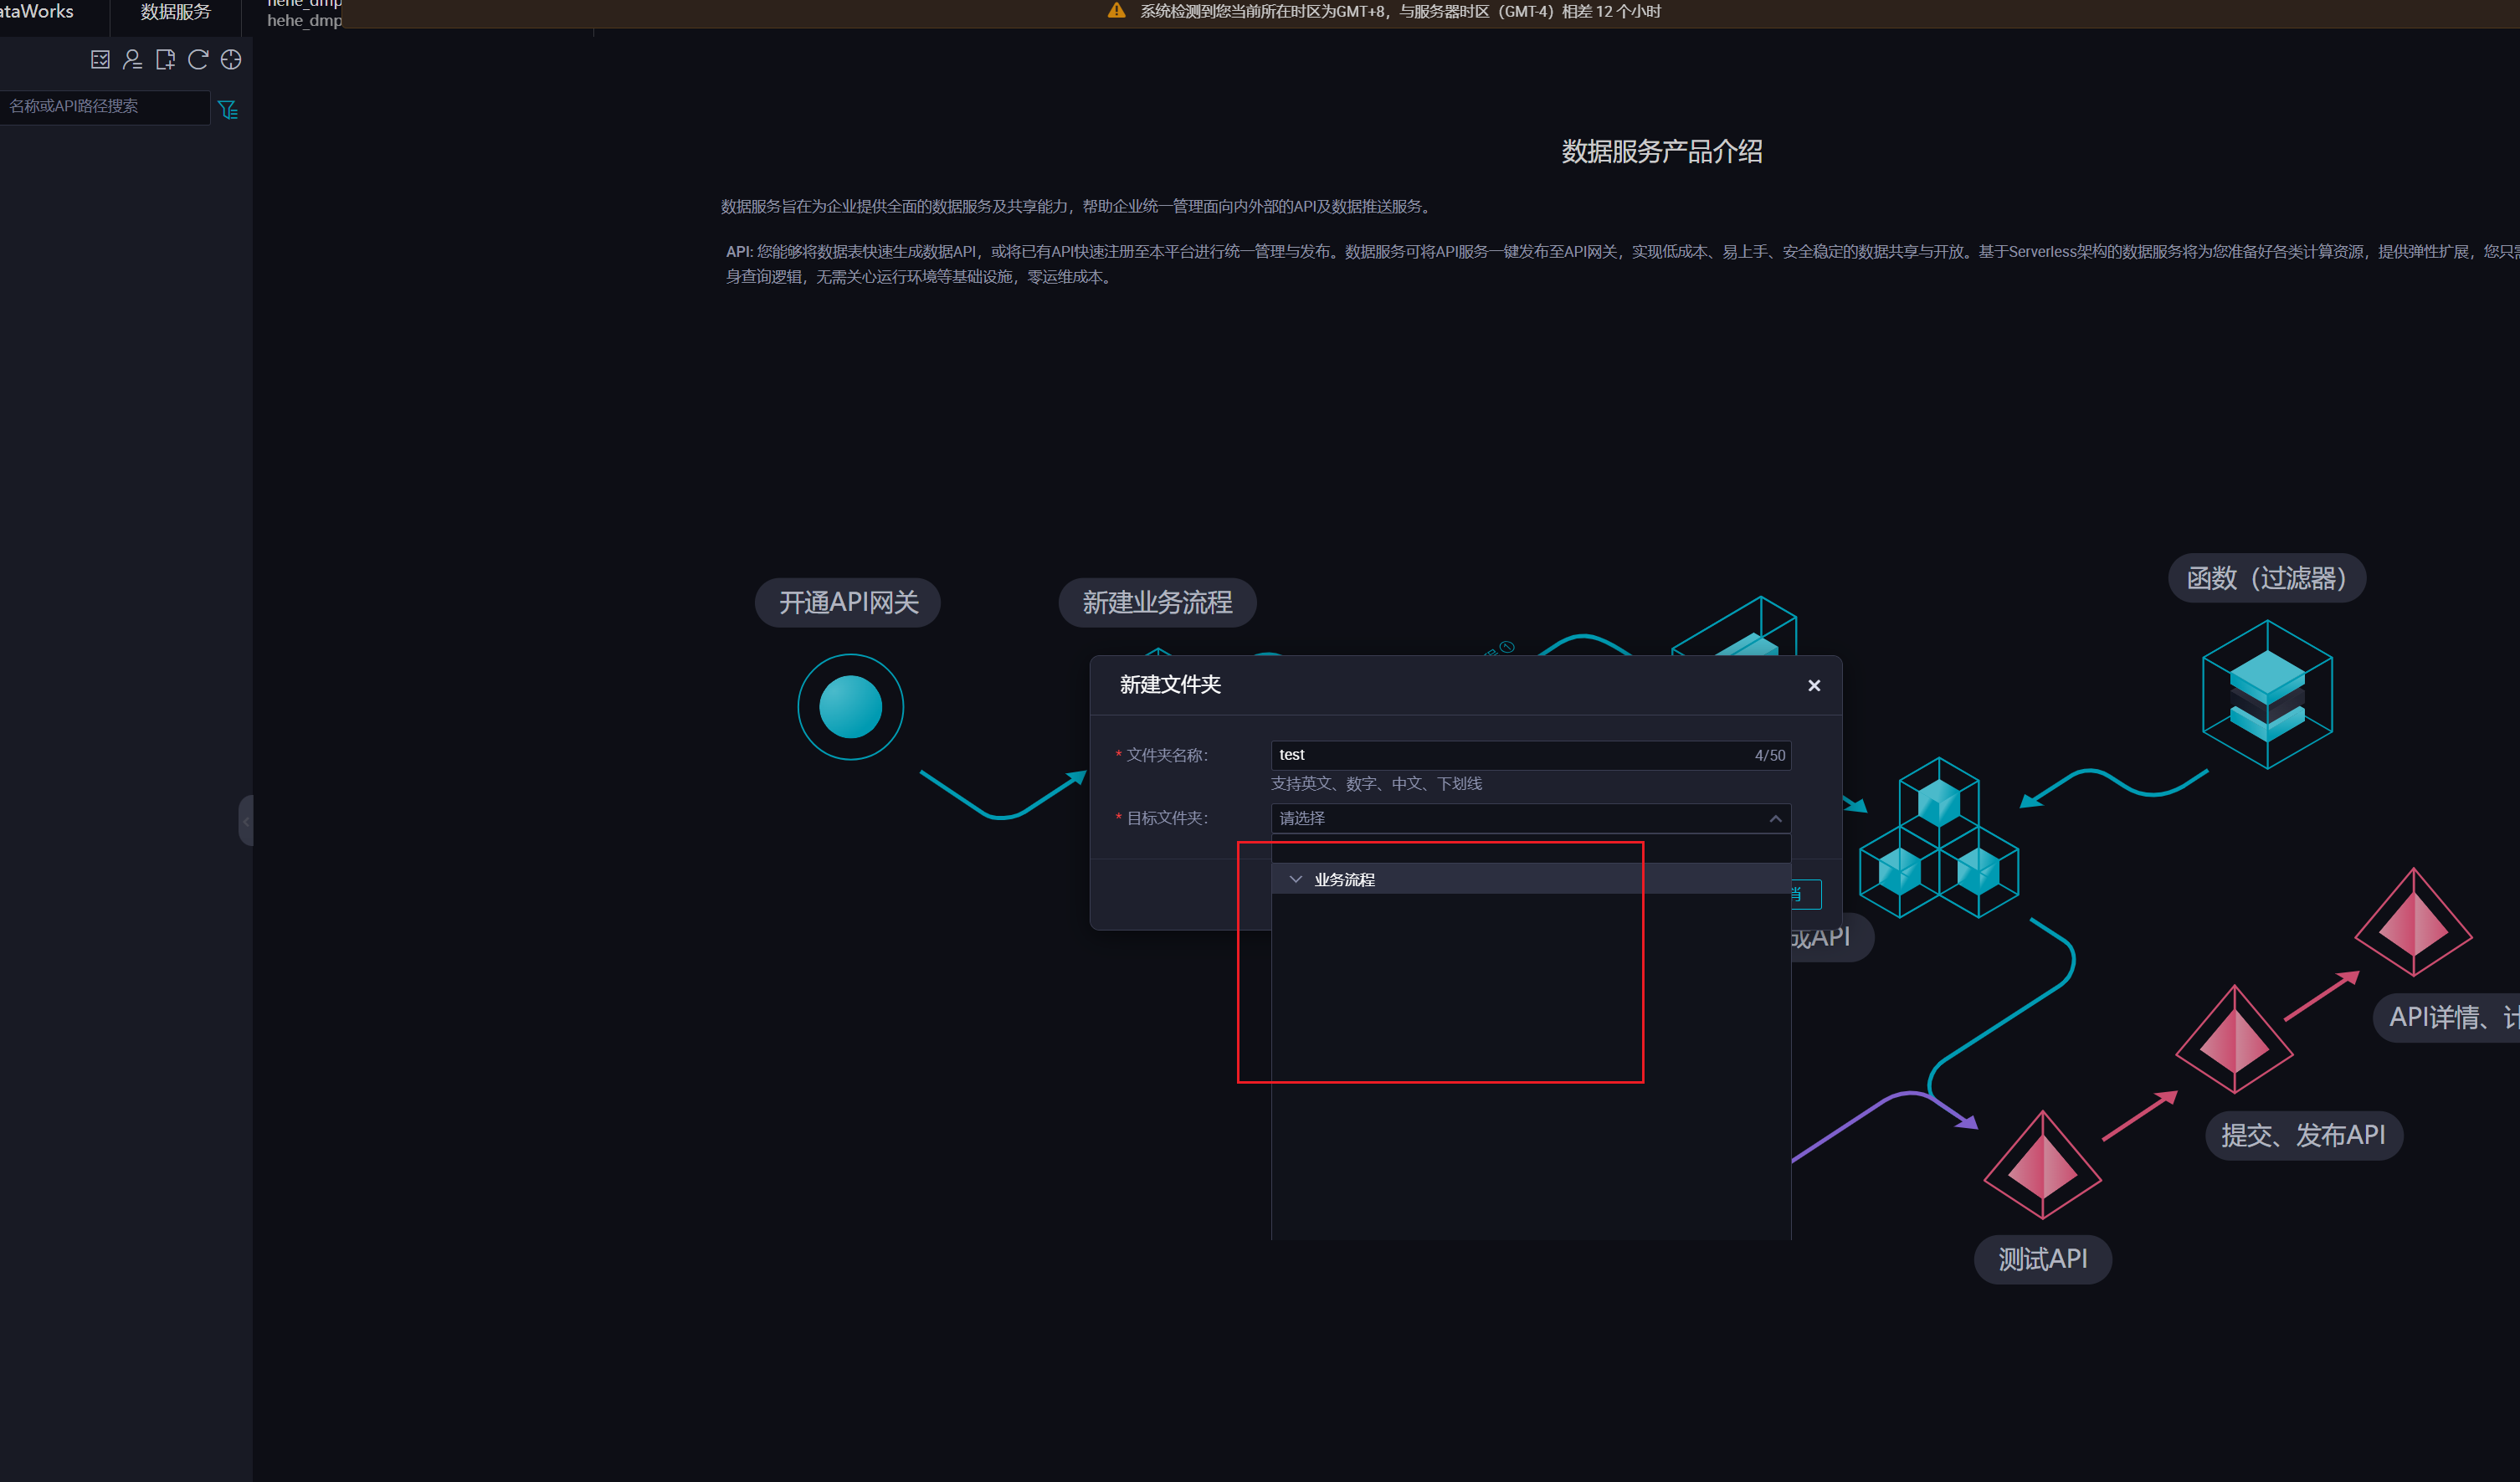
Task: Close the 新建文件夹 dialog with X
Action: pyautogui.click(x=1813, y=685)
